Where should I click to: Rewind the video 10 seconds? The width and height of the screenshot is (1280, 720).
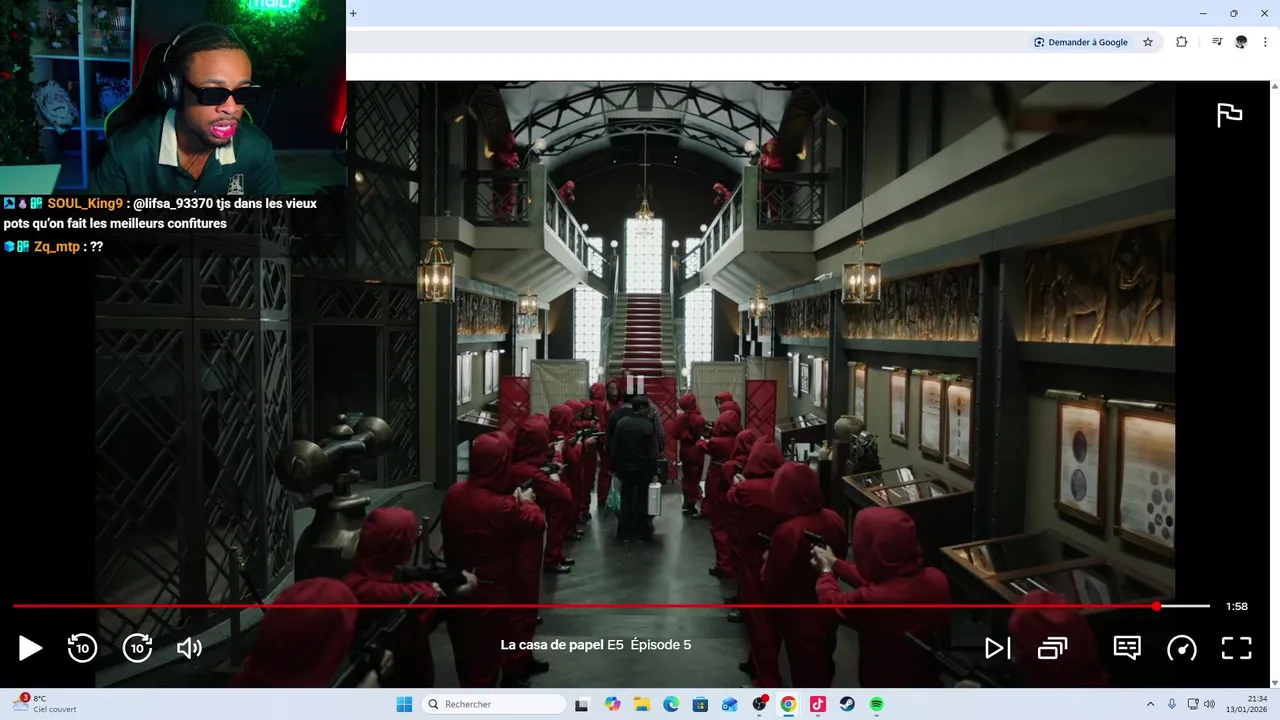(x=82, y=648)
